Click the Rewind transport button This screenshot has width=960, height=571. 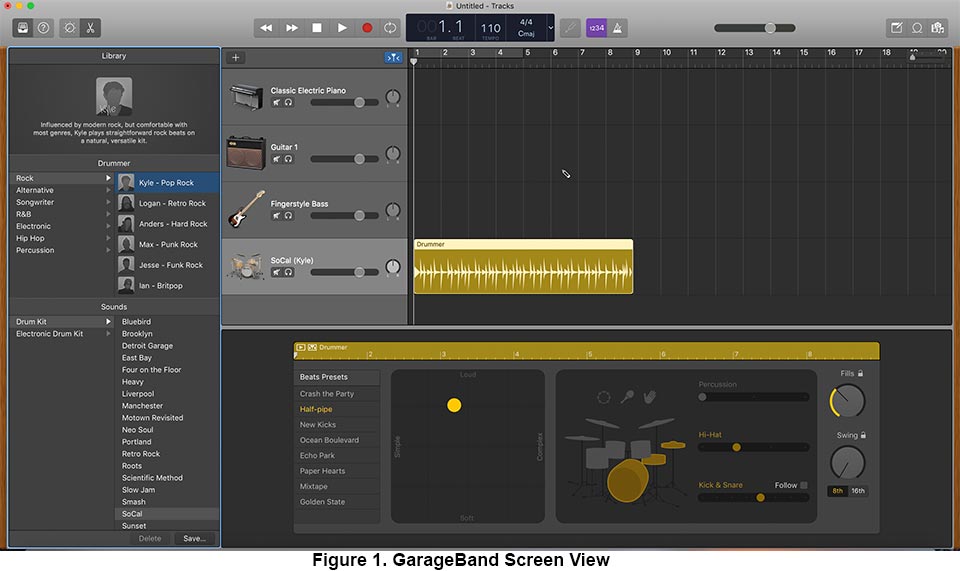pos(266,28)
